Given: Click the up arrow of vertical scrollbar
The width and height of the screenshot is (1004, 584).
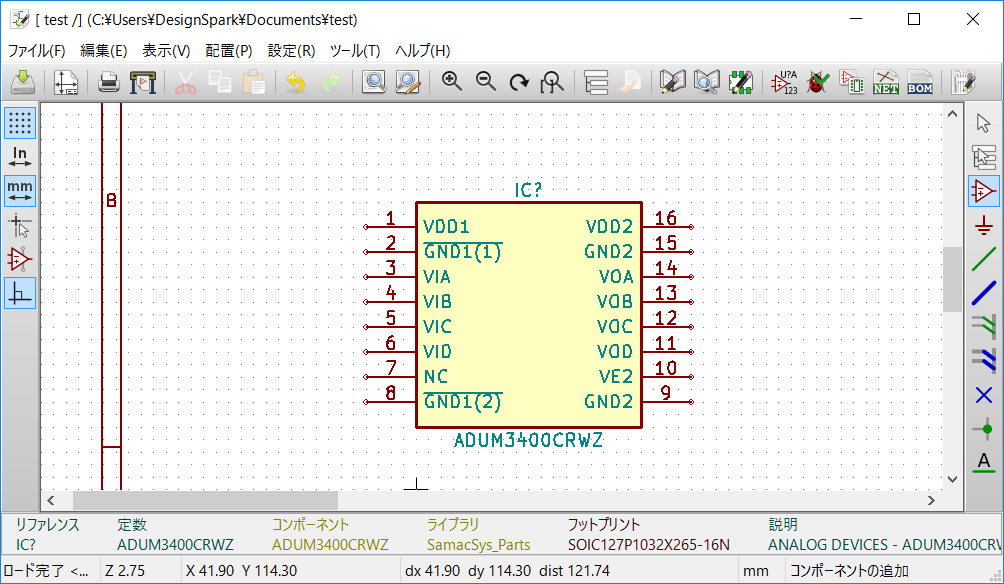Looking at the screenshot, I should [x=952, y=114].
